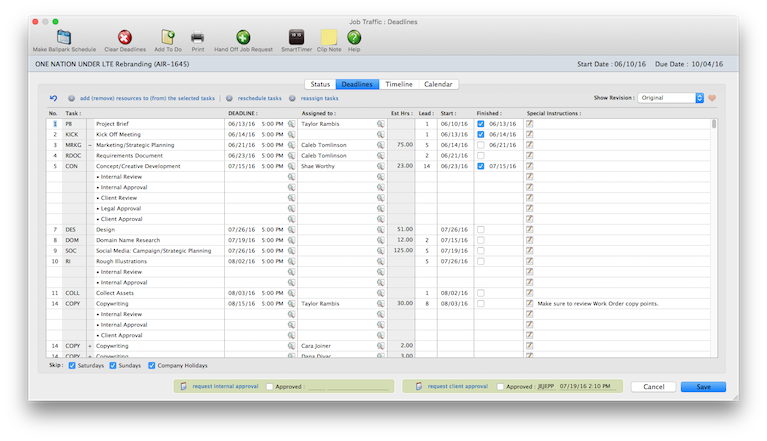Click the orange heart color icon
The image size is (767, 441).
(x=713, y=98)
